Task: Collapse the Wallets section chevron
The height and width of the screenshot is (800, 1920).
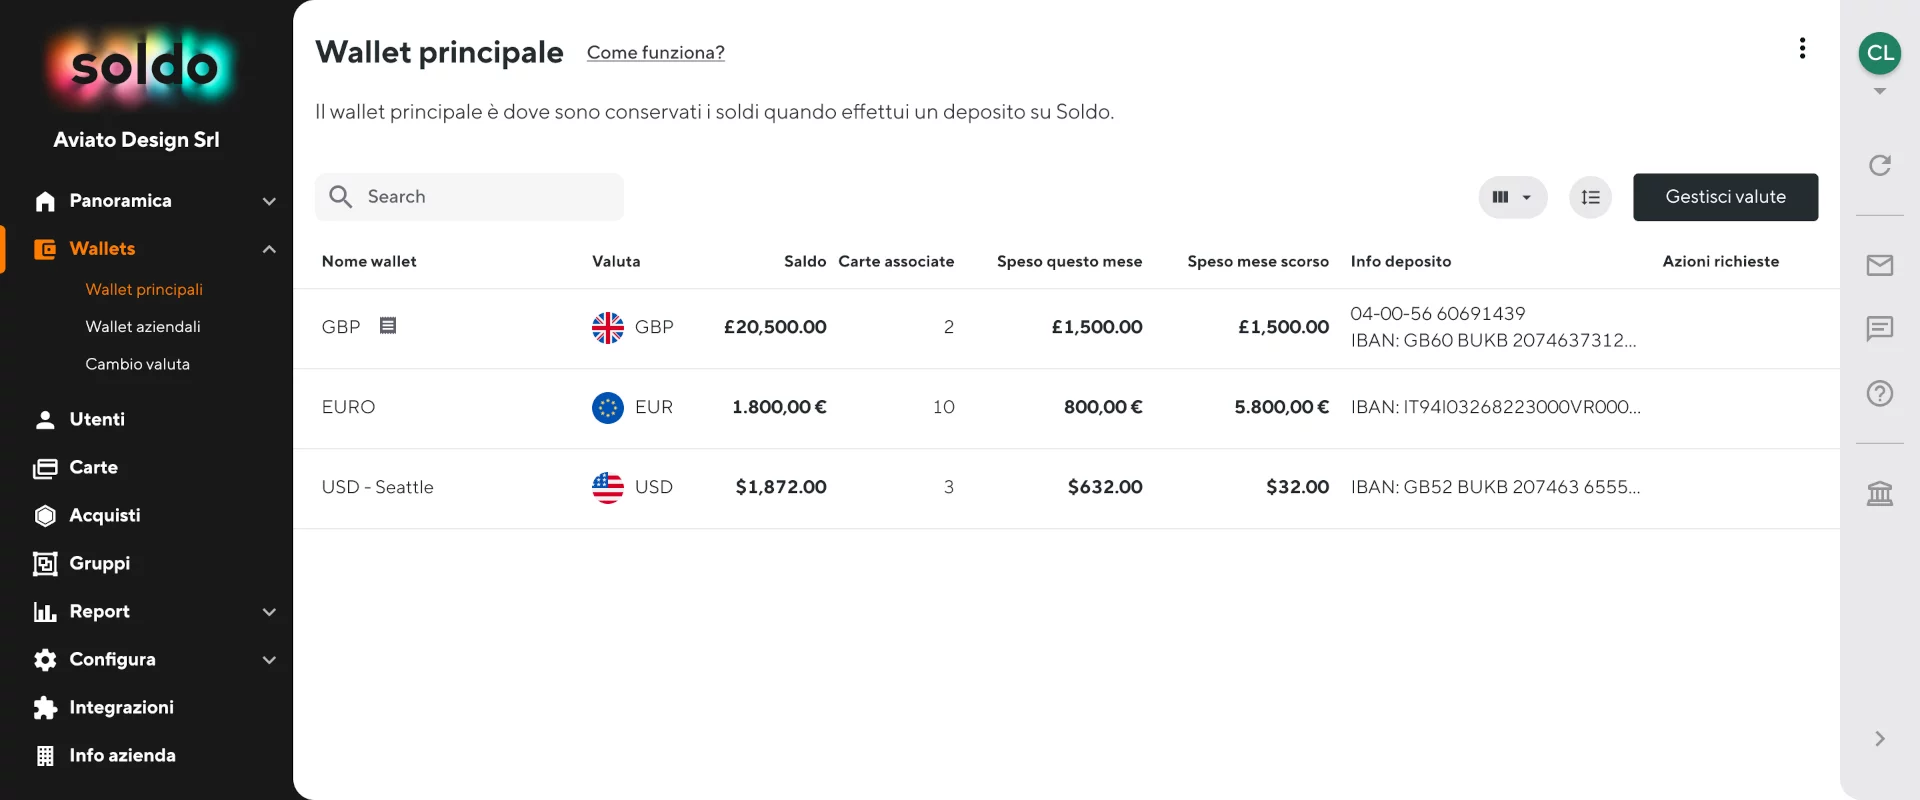Action: [269, 249]
